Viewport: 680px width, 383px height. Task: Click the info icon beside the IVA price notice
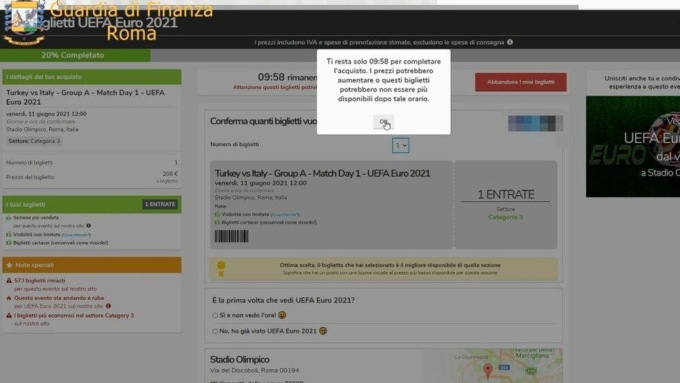point(510,42)
